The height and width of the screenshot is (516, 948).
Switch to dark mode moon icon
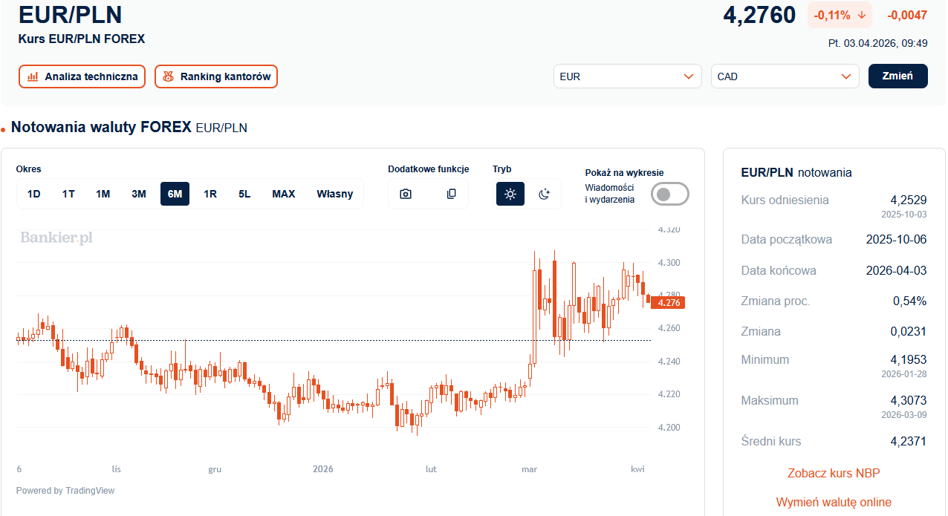coord(544,194)
